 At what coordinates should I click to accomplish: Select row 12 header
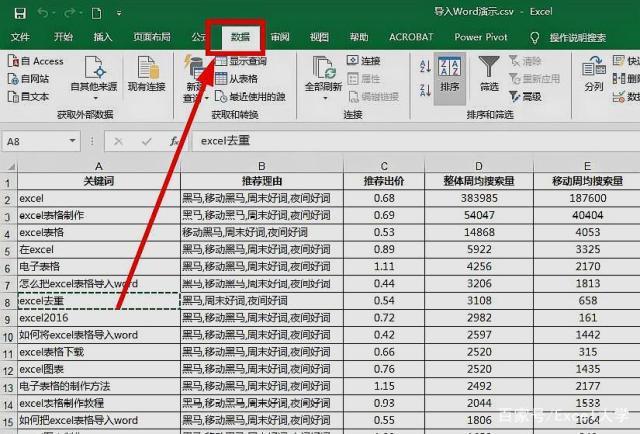click(x=8, y=370)
